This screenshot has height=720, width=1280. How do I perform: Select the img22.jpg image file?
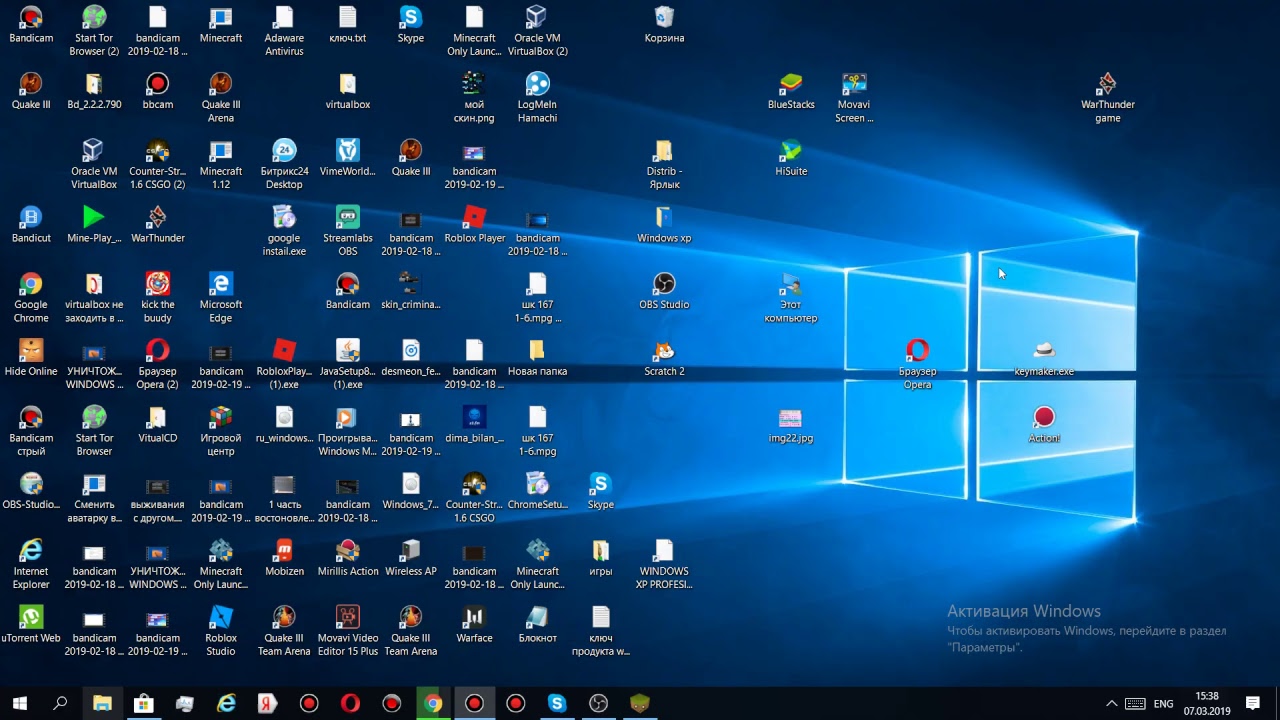coord(791,425)
